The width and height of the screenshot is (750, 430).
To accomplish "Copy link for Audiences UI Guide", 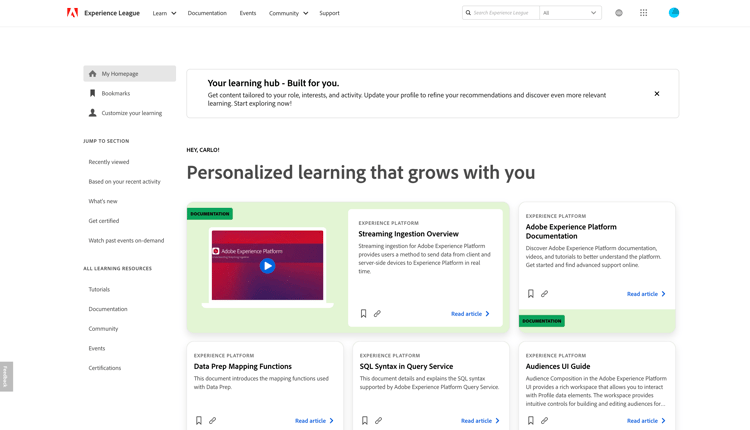I will pyautogui.click(x=544, y=420).
